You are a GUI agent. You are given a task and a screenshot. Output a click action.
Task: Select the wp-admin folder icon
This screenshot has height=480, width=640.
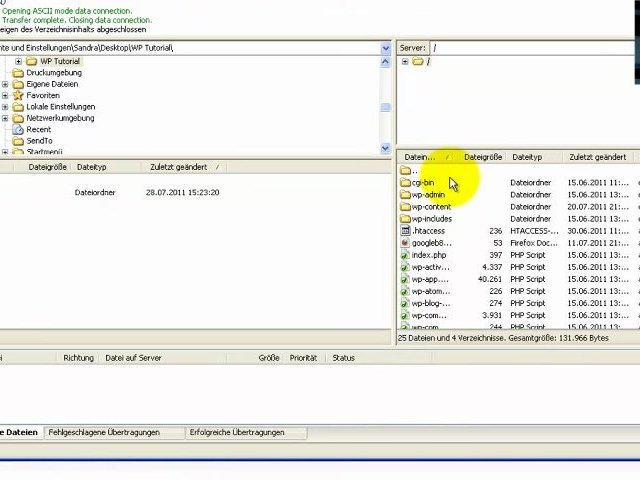click(x=405, y=195)
